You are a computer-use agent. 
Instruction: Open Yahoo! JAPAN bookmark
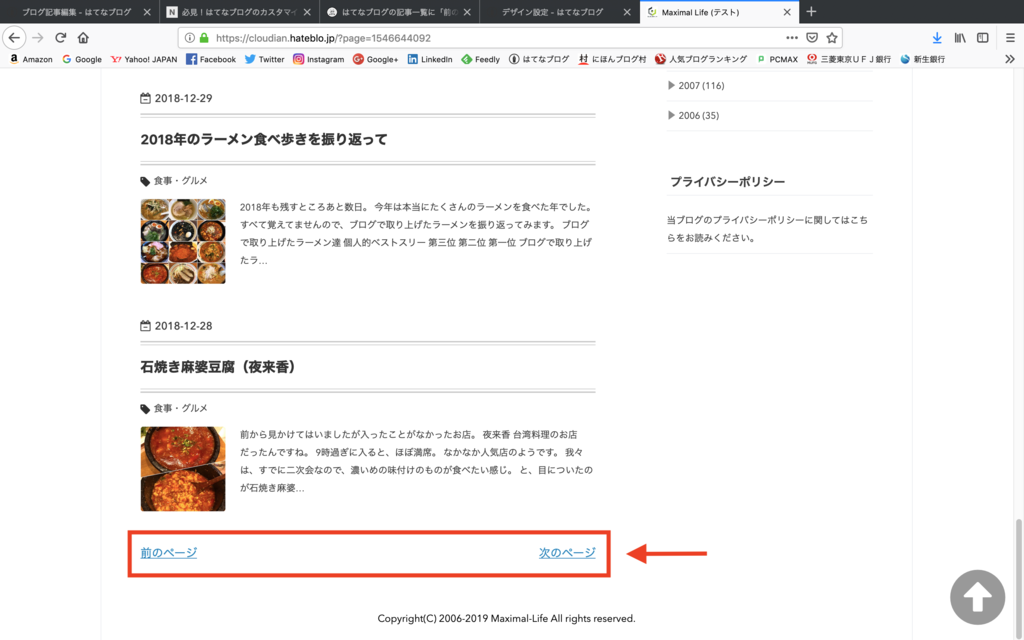(x=144, y=59)
